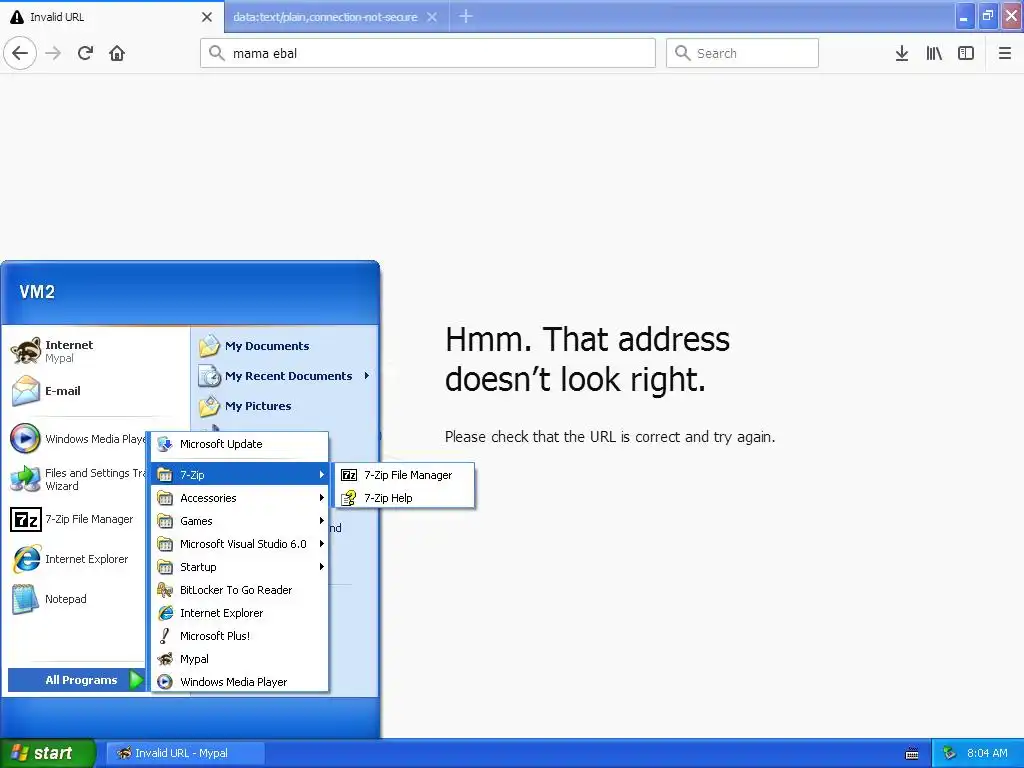Screen dimensions: 1024x768
Task: Open Files and Settings Transfer Wizard
Action: 77,479
